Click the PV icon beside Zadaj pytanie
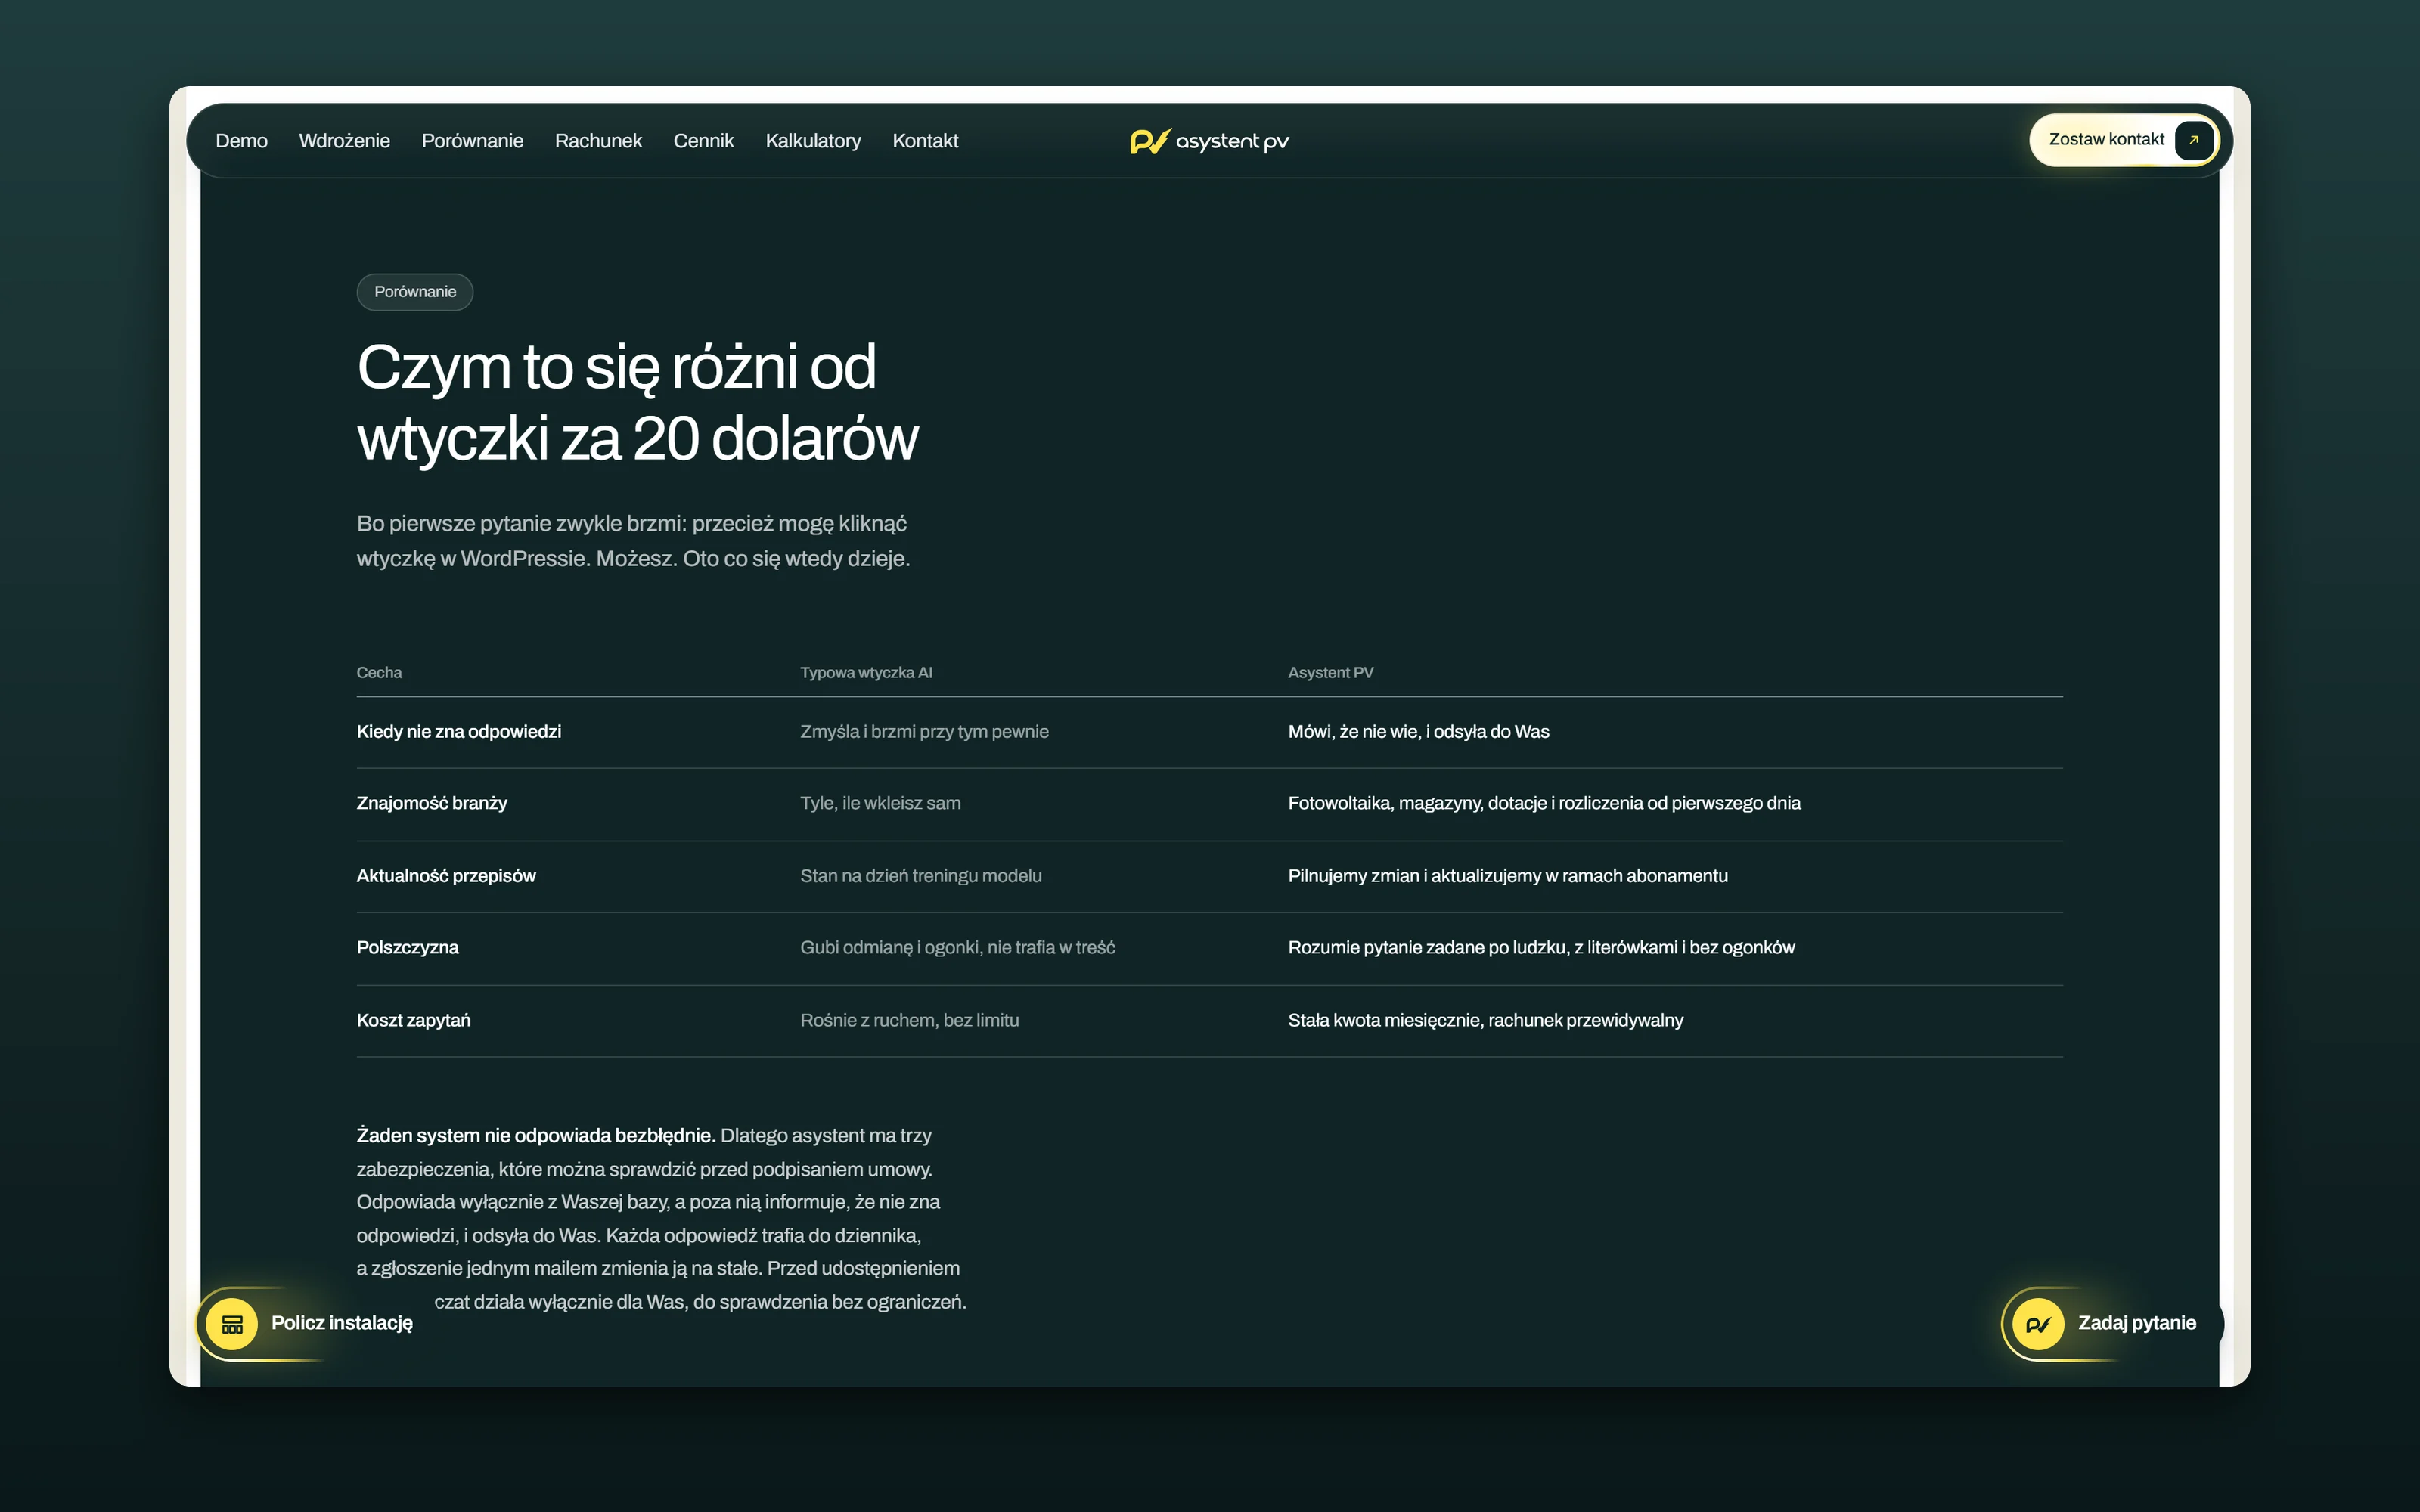The image size is (2420, 1512). 2038,1324
